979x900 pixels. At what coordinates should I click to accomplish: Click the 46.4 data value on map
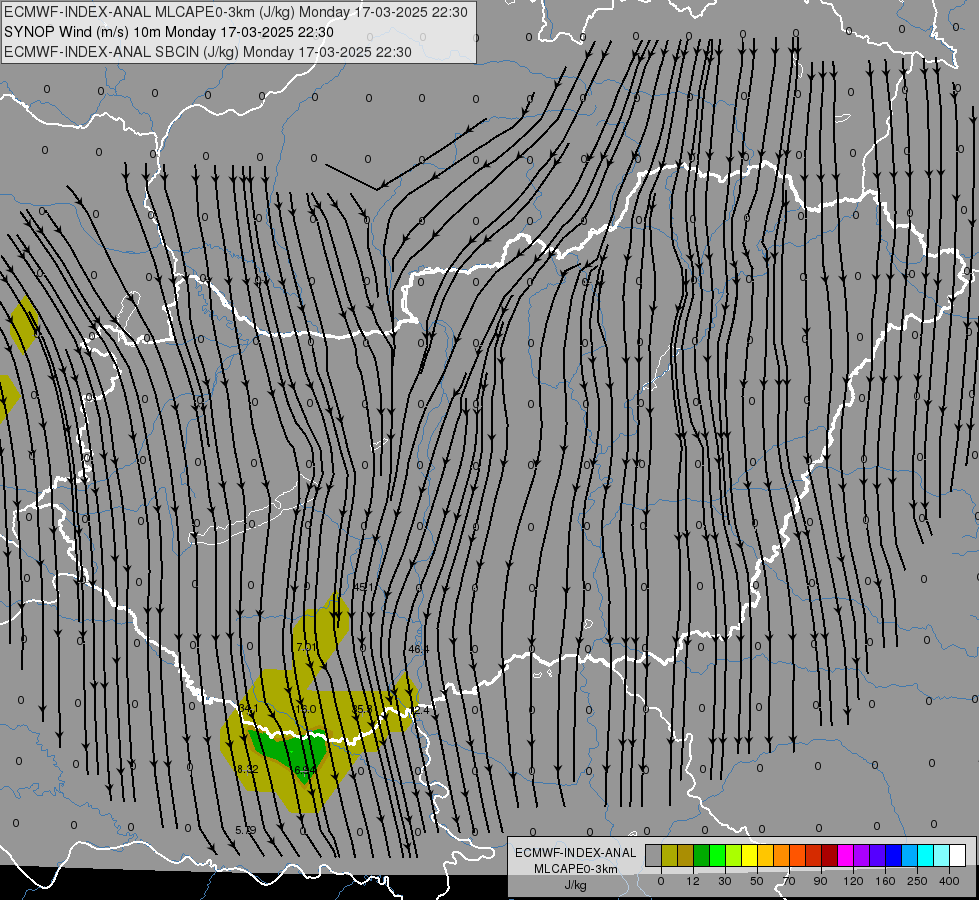418,649
